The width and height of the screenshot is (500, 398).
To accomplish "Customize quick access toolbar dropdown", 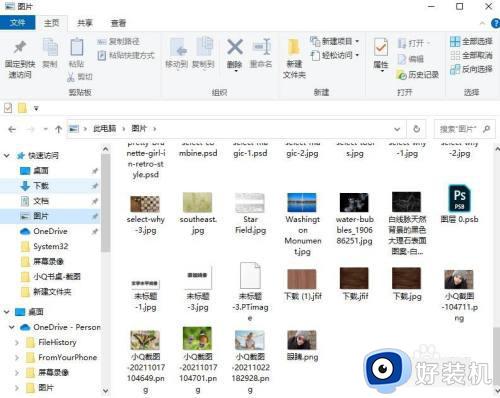I will tap(36, 108).
